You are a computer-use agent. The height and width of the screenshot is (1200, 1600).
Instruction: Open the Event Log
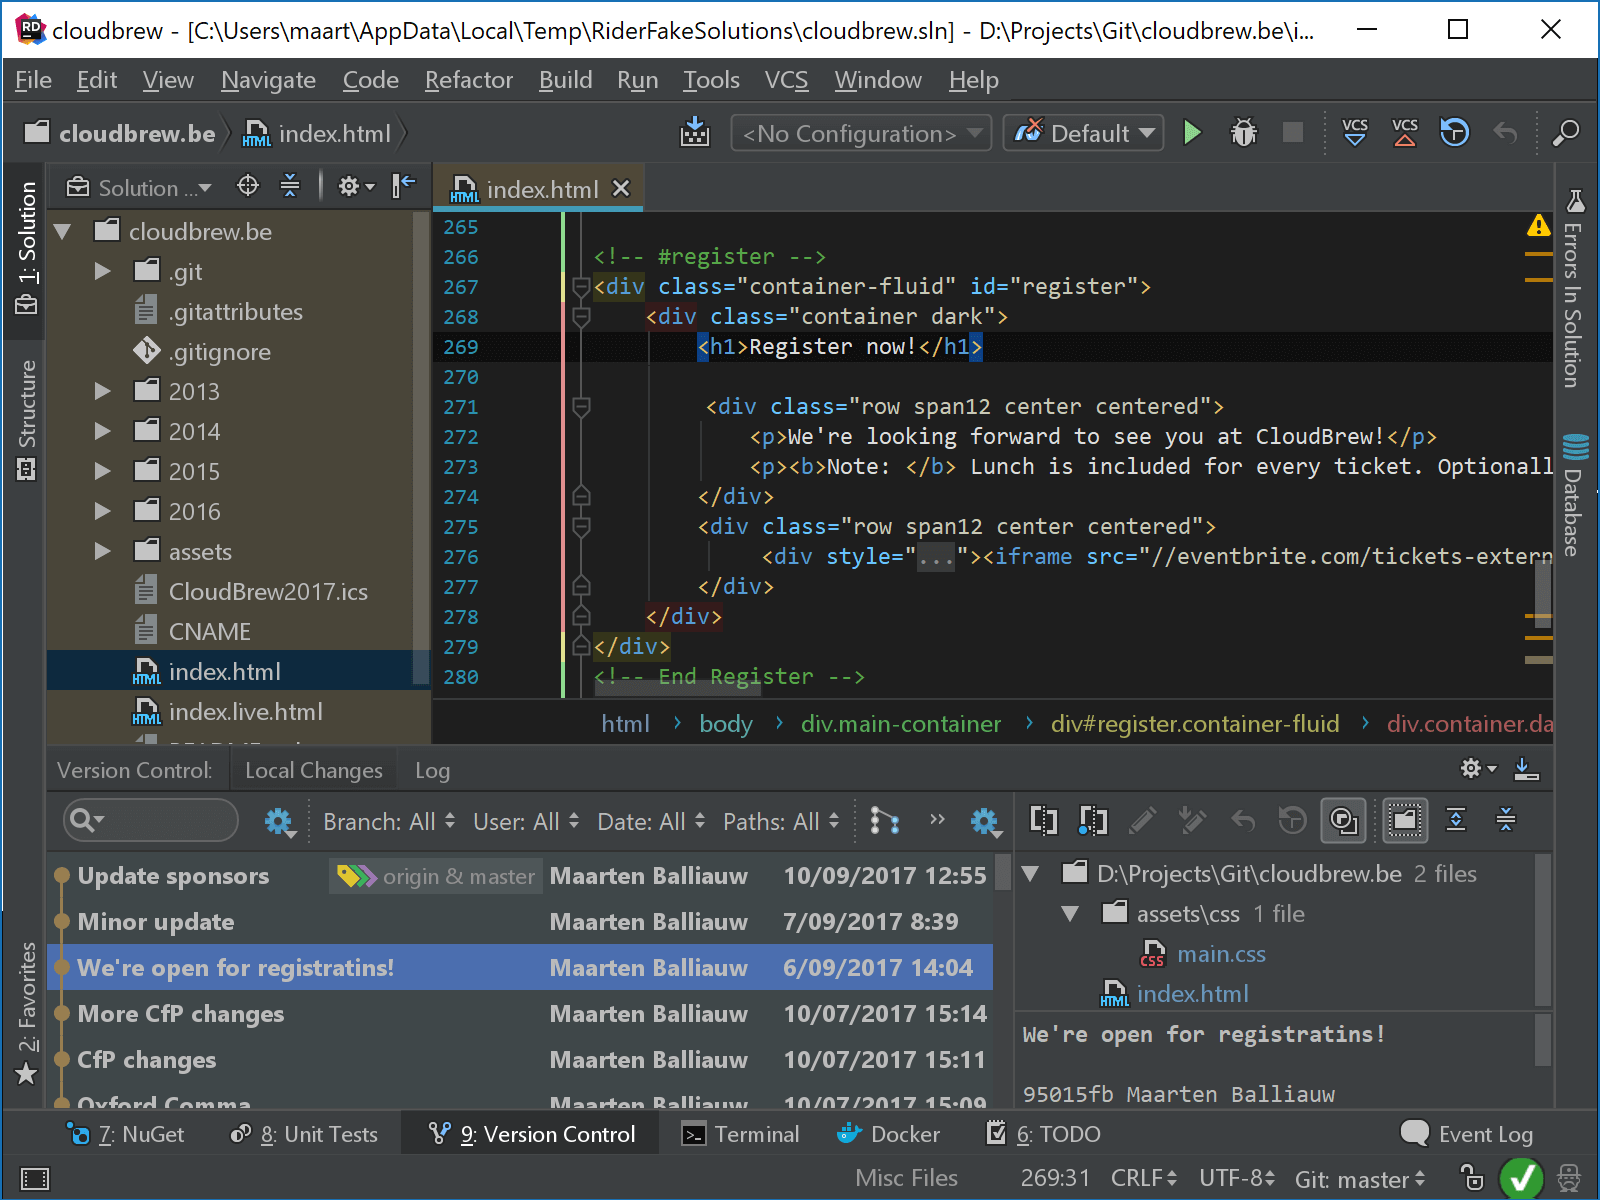pos(1467,1134)
